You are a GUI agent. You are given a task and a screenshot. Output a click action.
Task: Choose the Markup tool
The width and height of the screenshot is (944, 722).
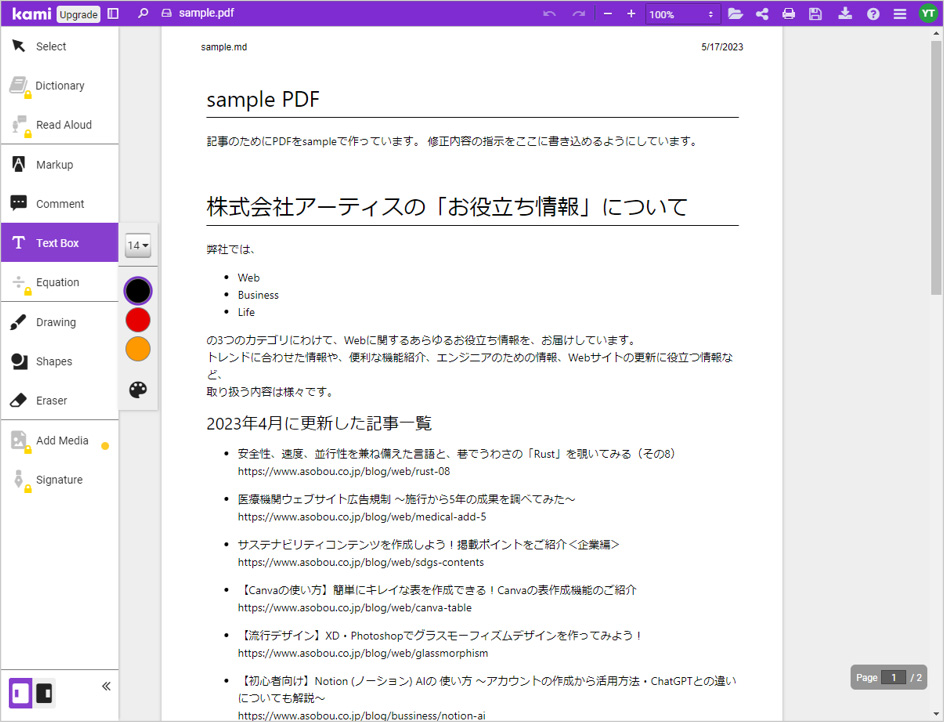tap(59, 164)
